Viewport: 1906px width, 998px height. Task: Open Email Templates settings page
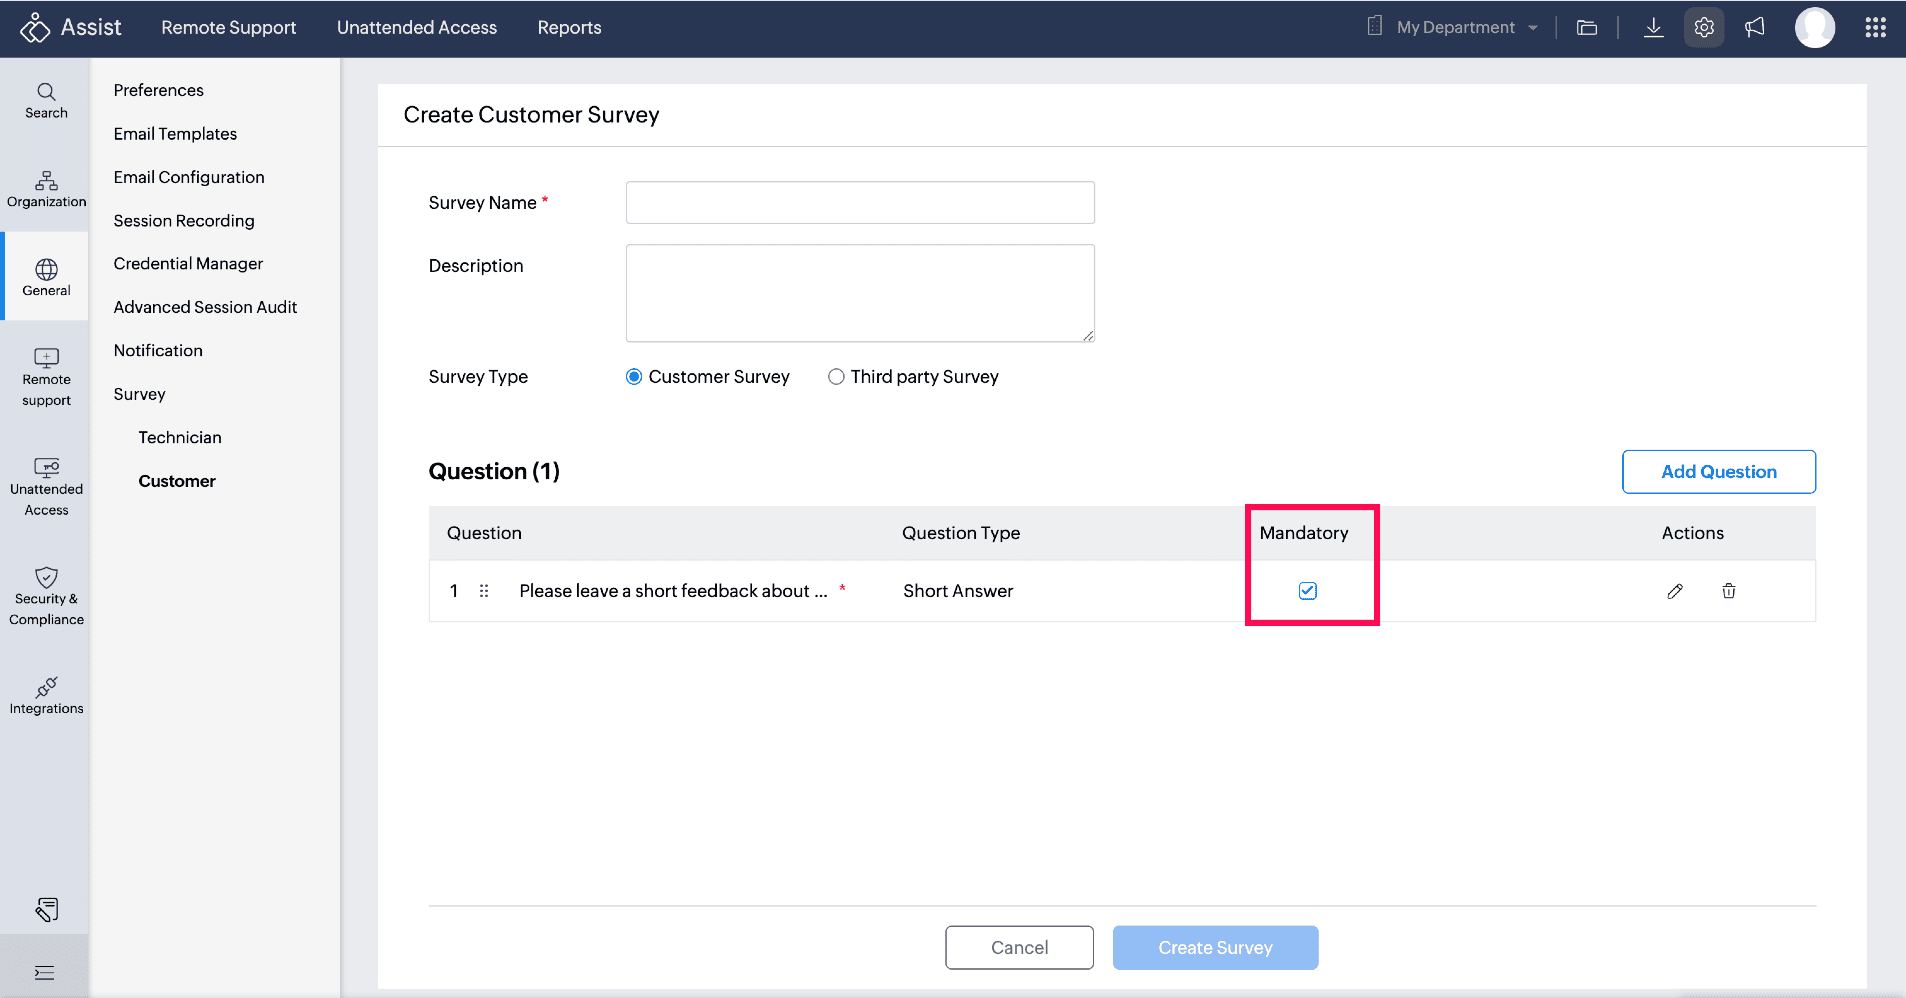(175, 134)
